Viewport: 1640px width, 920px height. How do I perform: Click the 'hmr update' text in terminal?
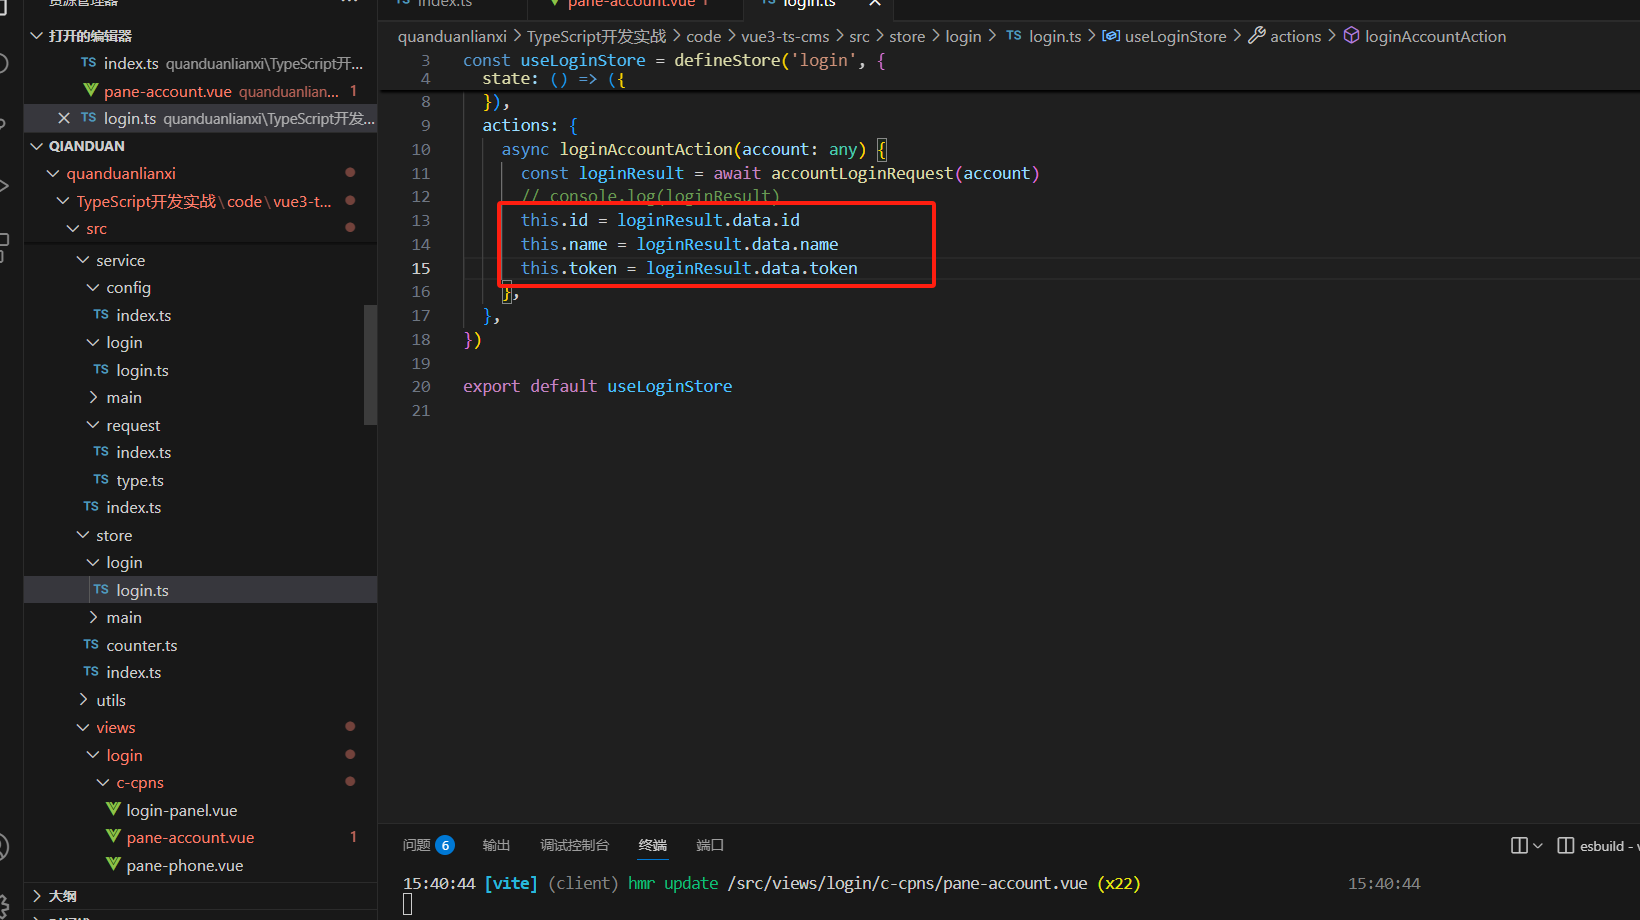point(673,883)
